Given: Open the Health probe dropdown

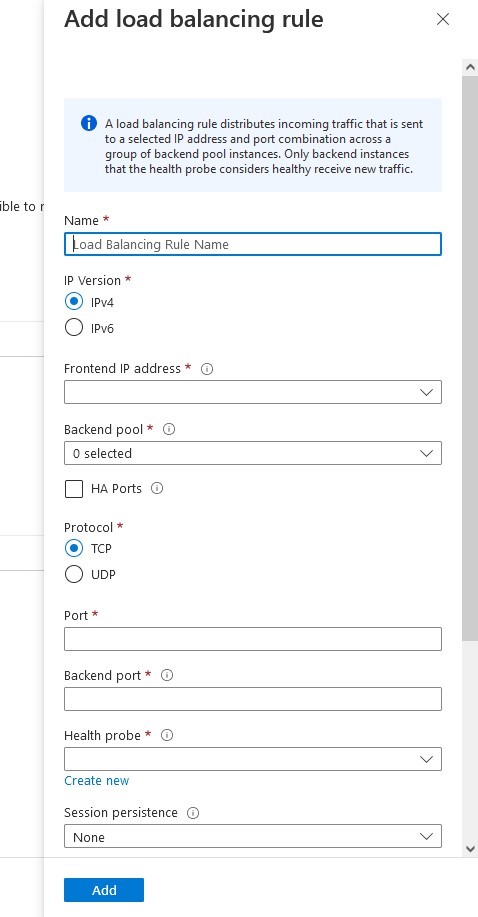Looking at the screenshot, I should tap(253, 759).
